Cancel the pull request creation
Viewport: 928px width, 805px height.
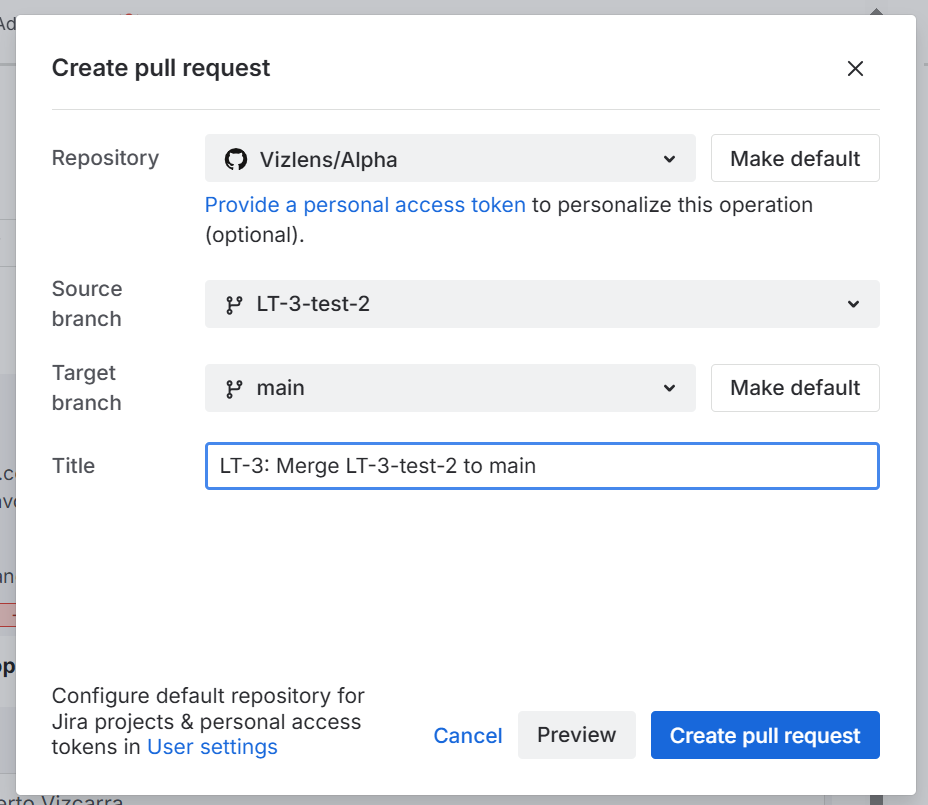pos(467,736)
